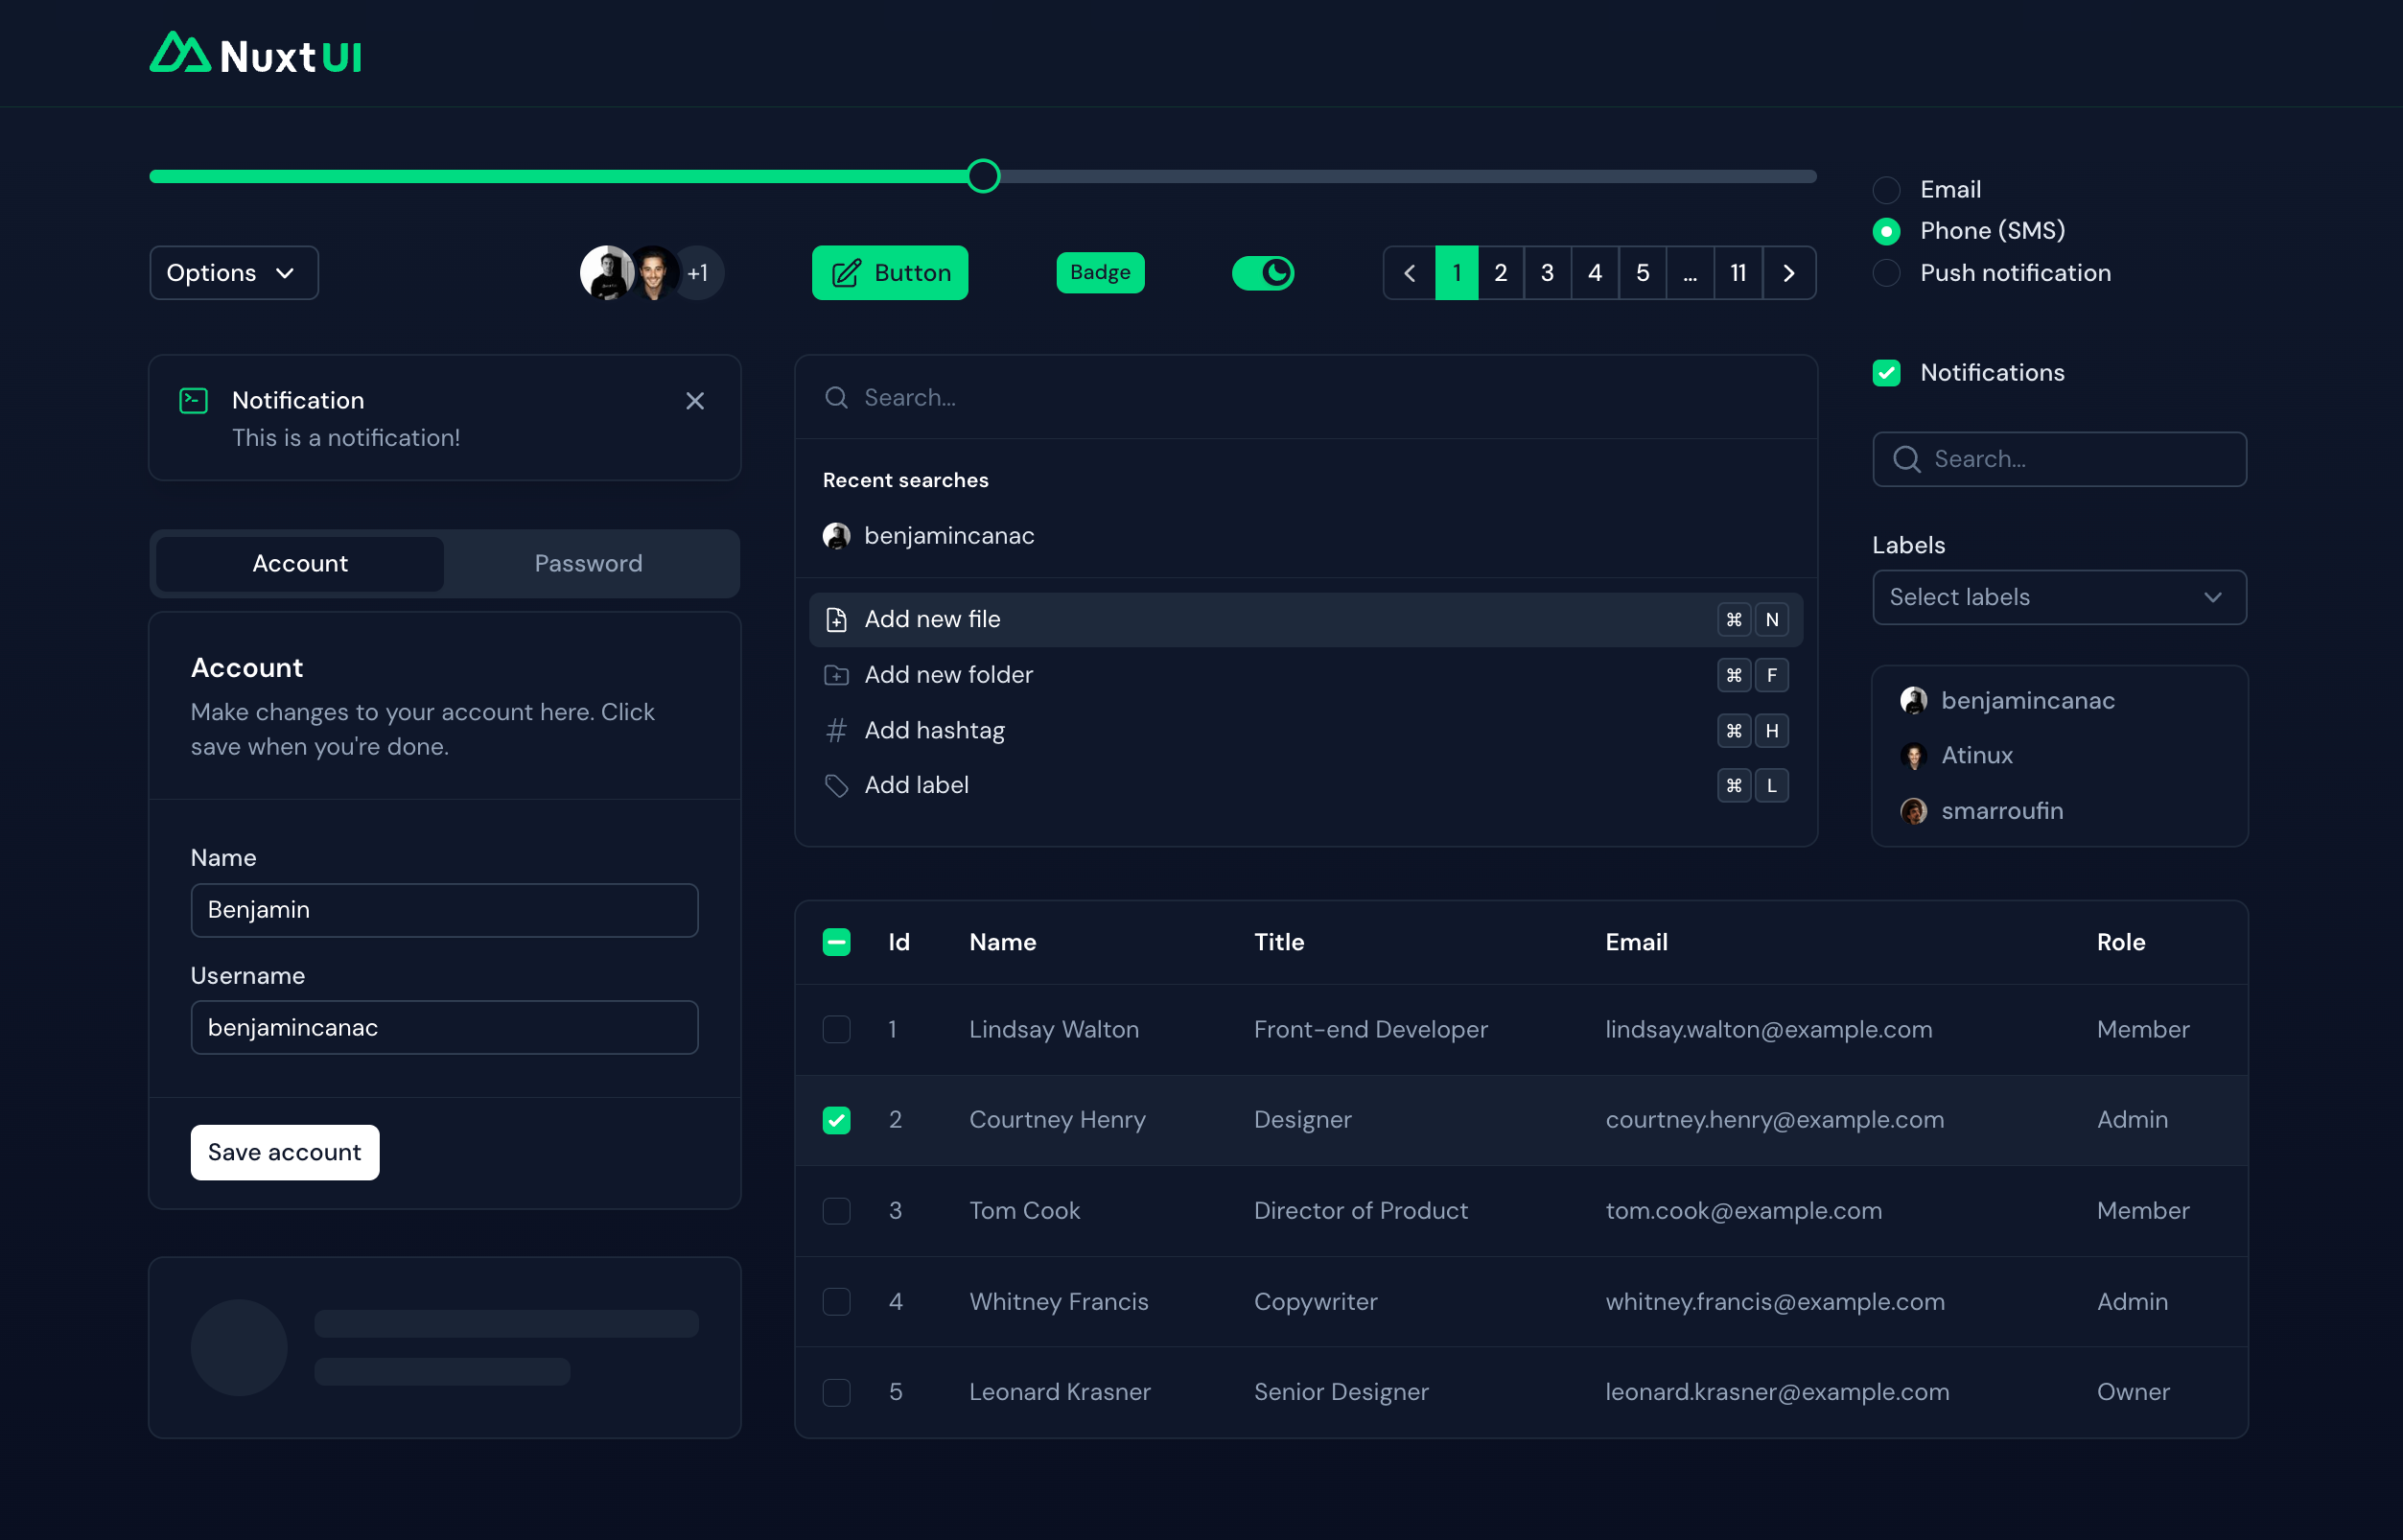Expand the Select labels dropdown

2059,597
